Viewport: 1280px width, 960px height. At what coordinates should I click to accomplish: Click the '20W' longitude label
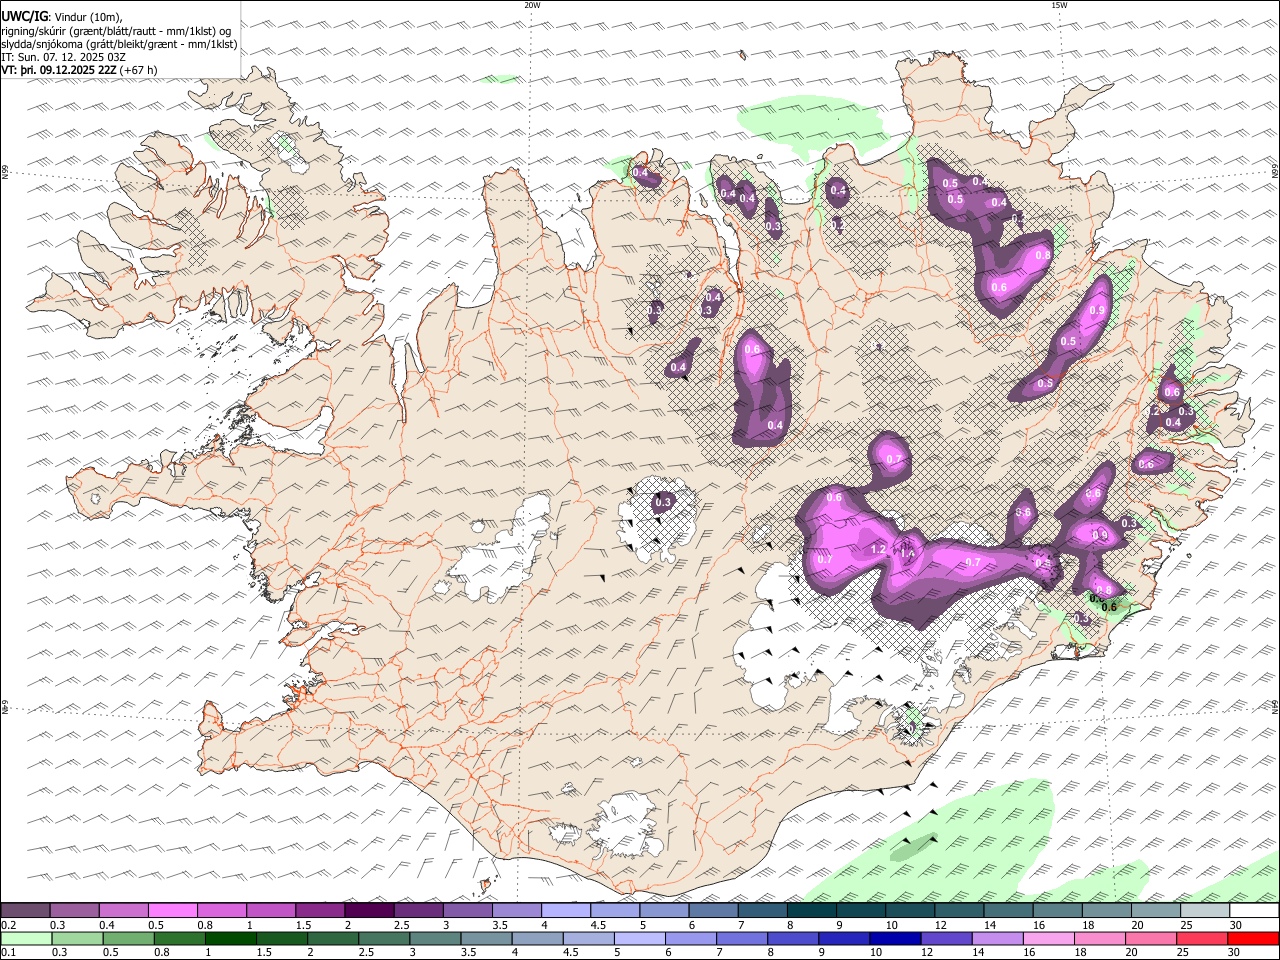(x=532, y=5)
